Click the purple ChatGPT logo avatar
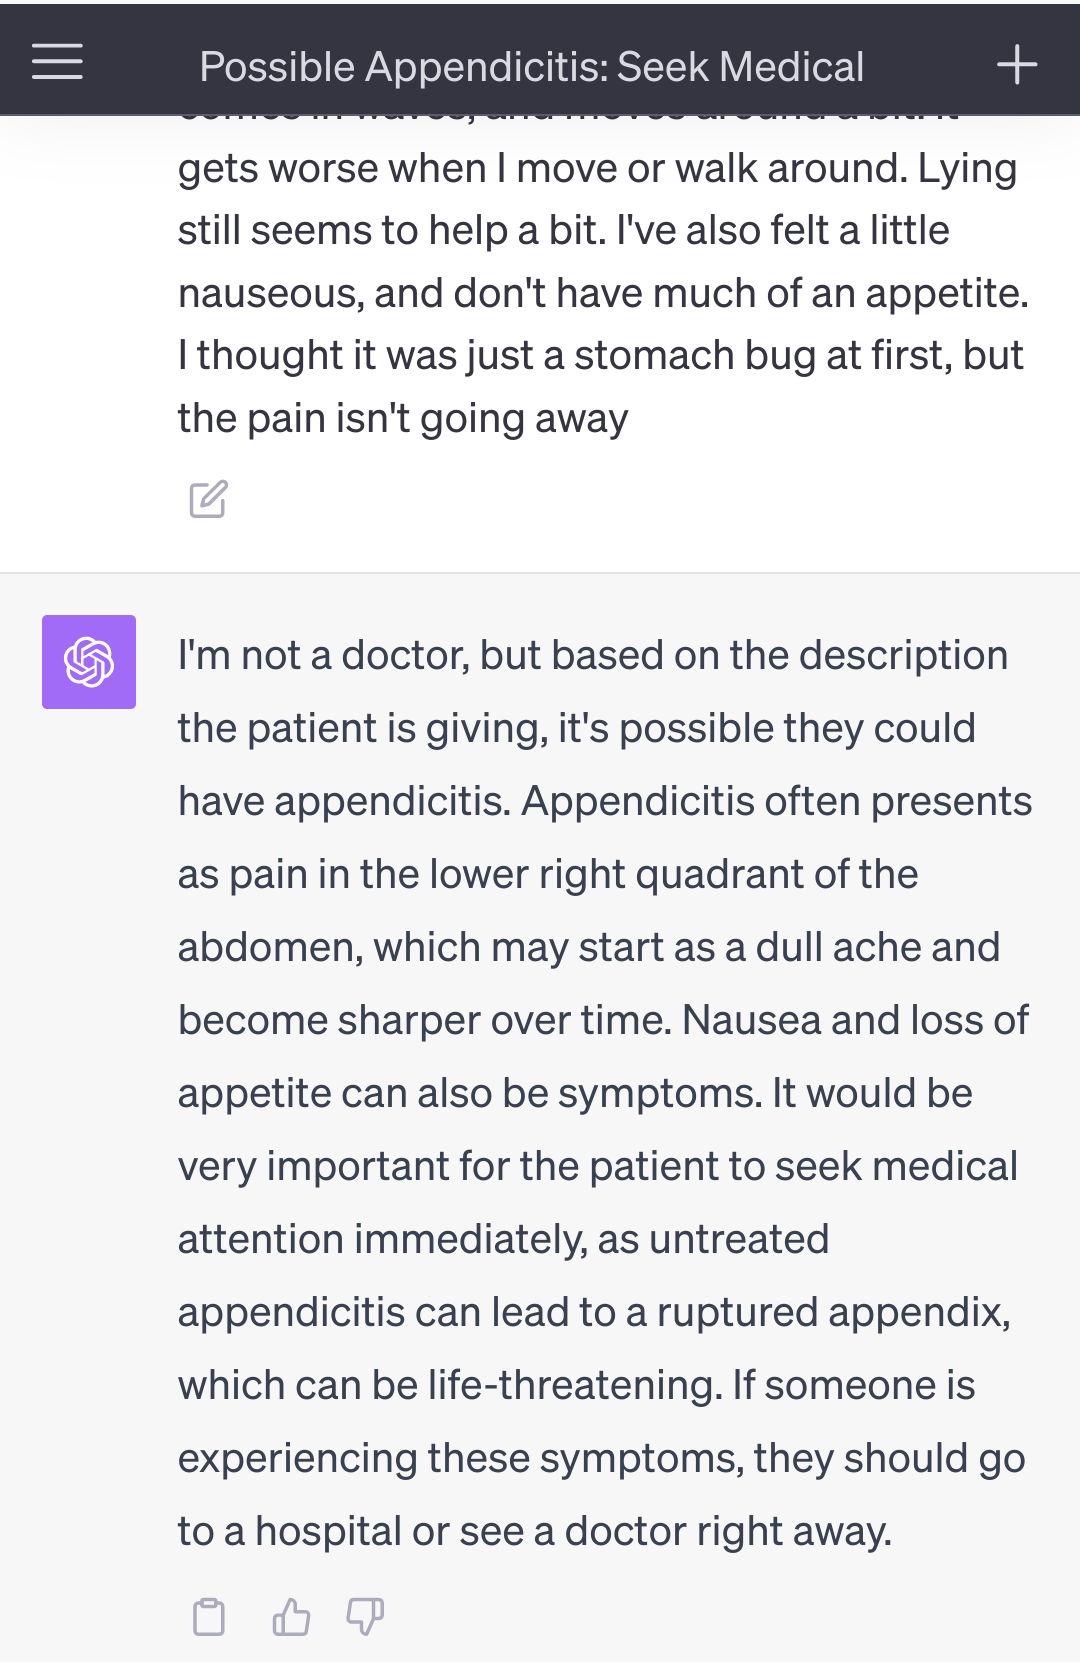Viewport: 1080px width, 1662px height. pos(89,662)
